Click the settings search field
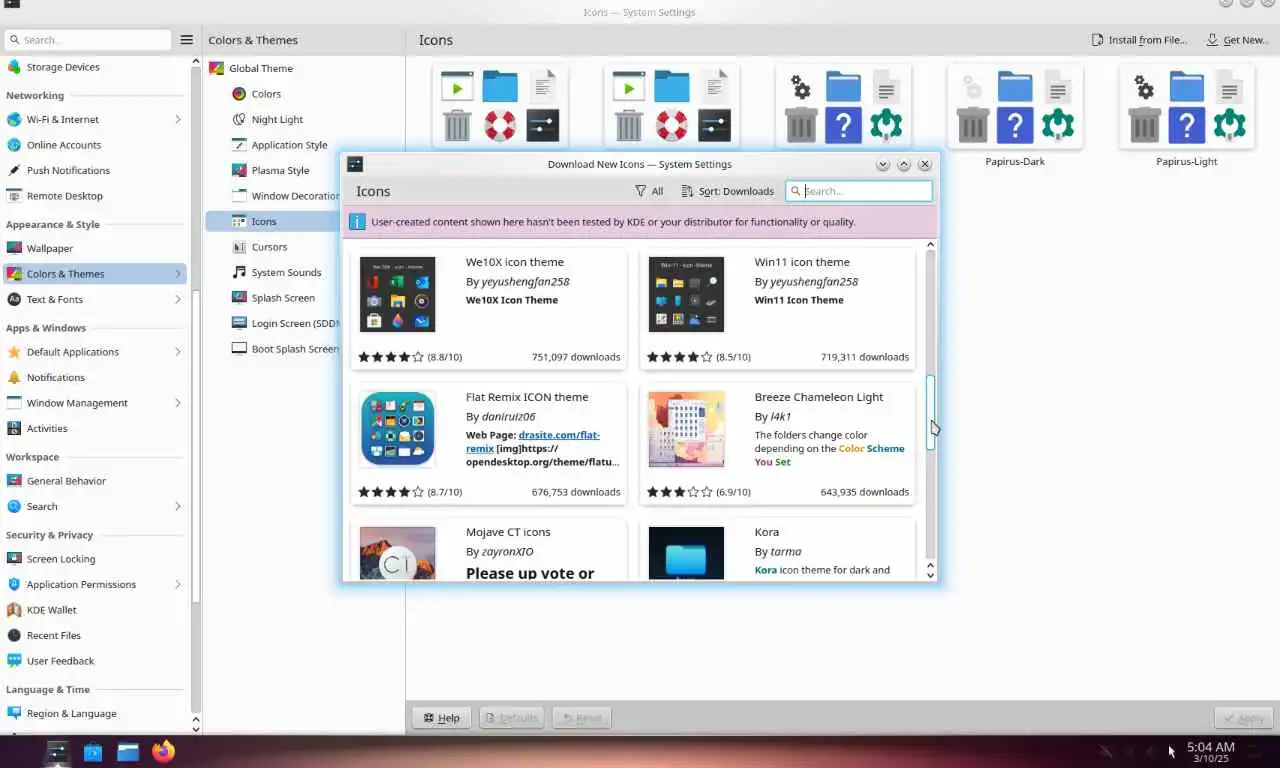This screenshot has width=1280, height=768. 88,40
